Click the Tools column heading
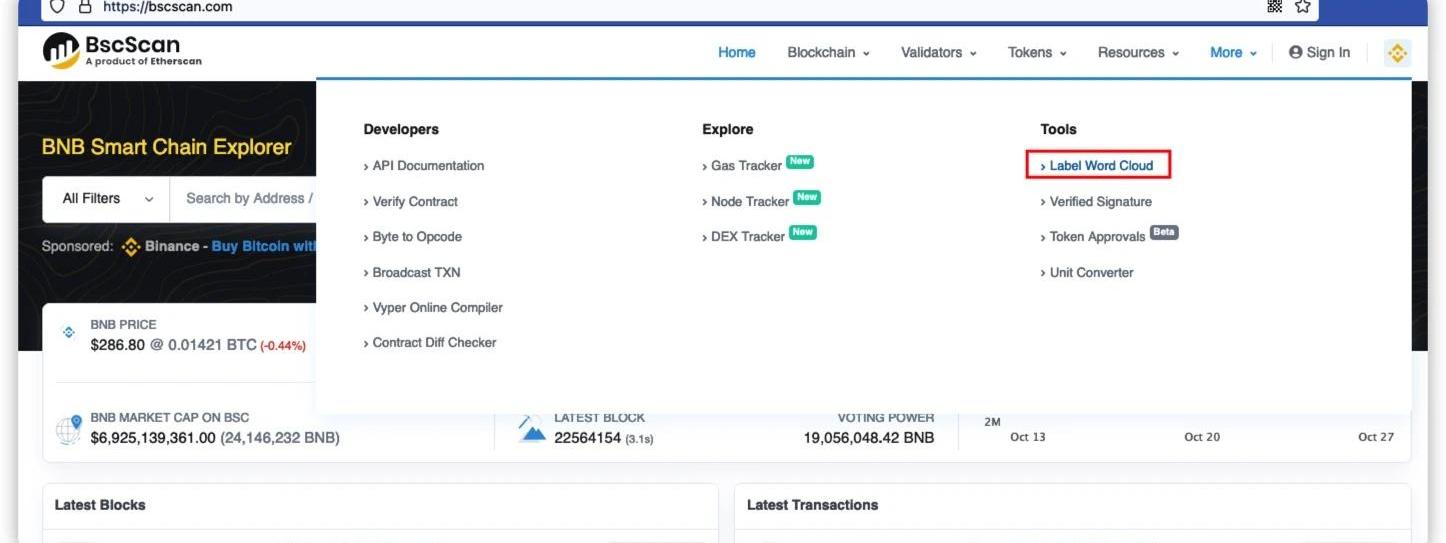Screen dimensions: 1446x543 (x=1058, y=129)
